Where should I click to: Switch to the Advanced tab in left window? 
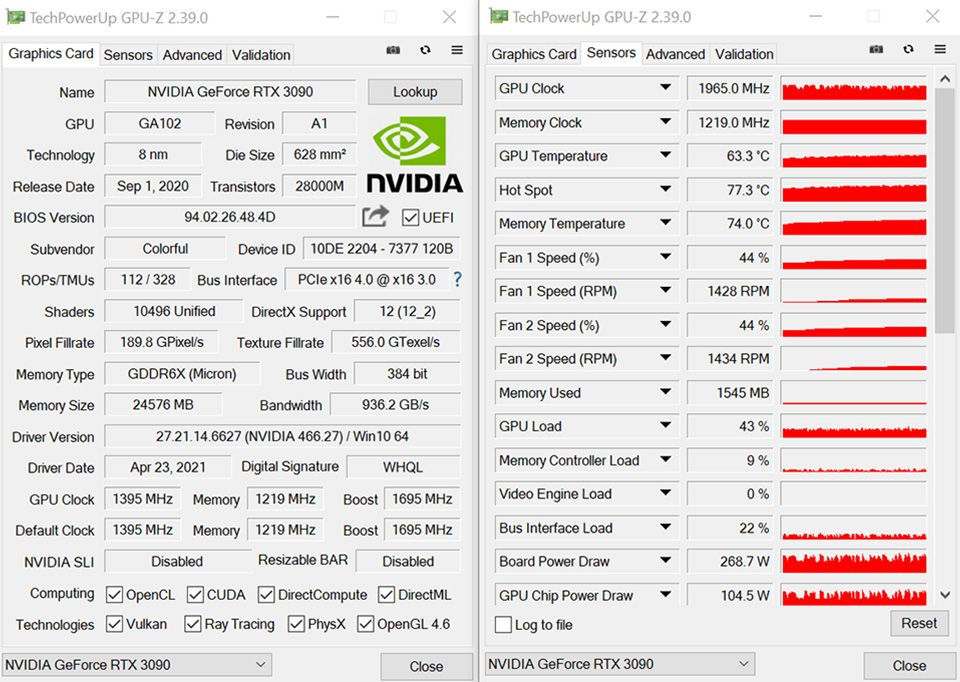(x=192, y=55)
